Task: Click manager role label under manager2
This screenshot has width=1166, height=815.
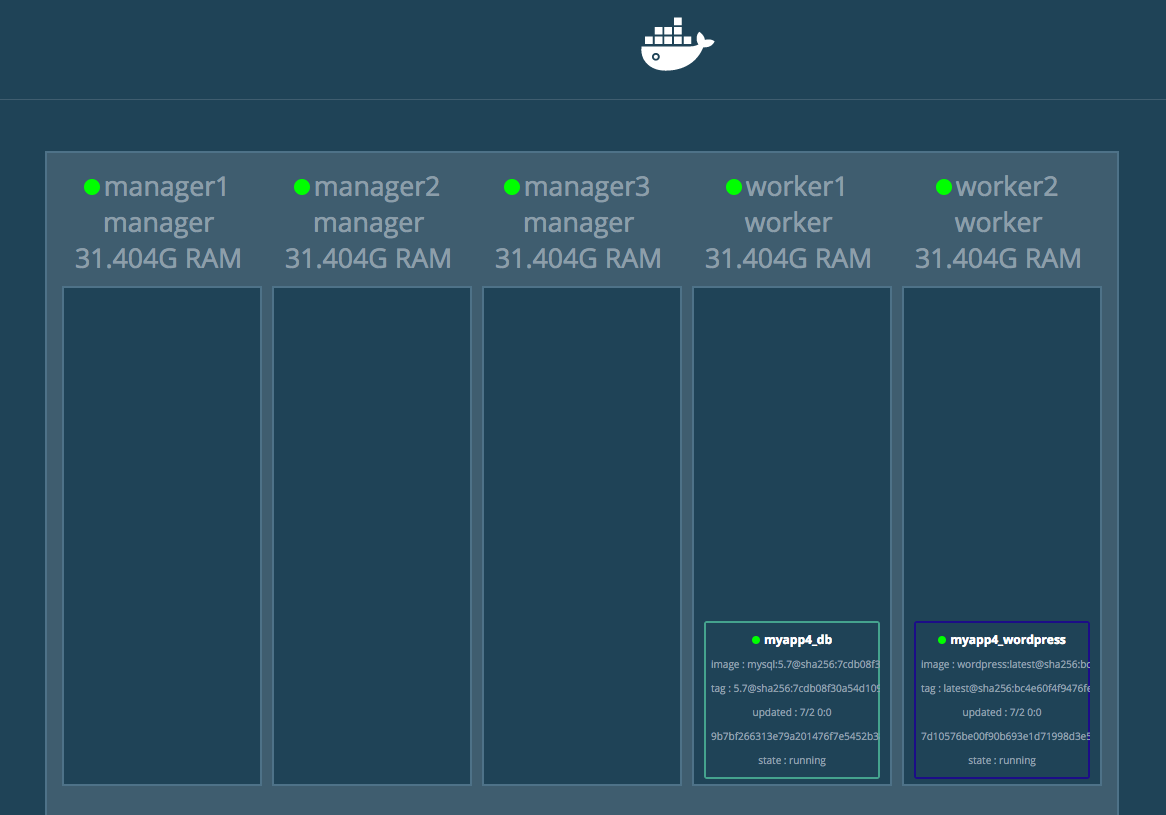Action: pyautogui.click(x=369, y=223)
